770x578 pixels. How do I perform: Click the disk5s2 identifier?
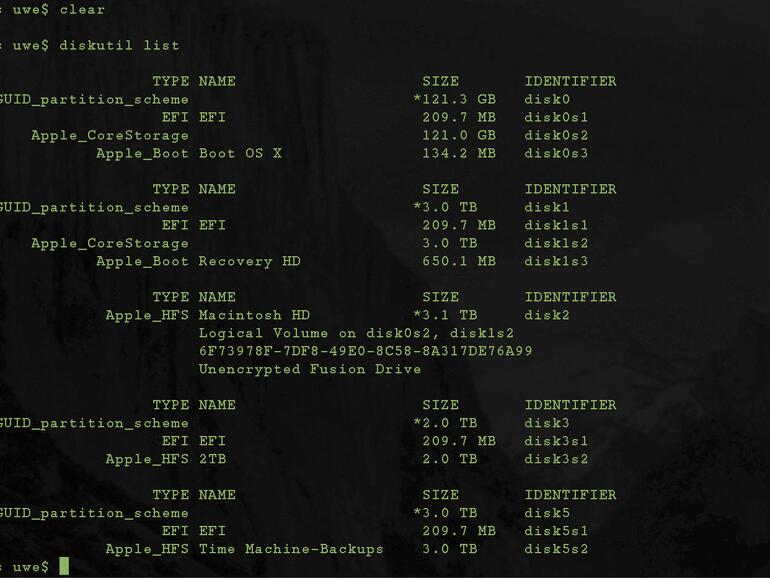coord(556,549)
